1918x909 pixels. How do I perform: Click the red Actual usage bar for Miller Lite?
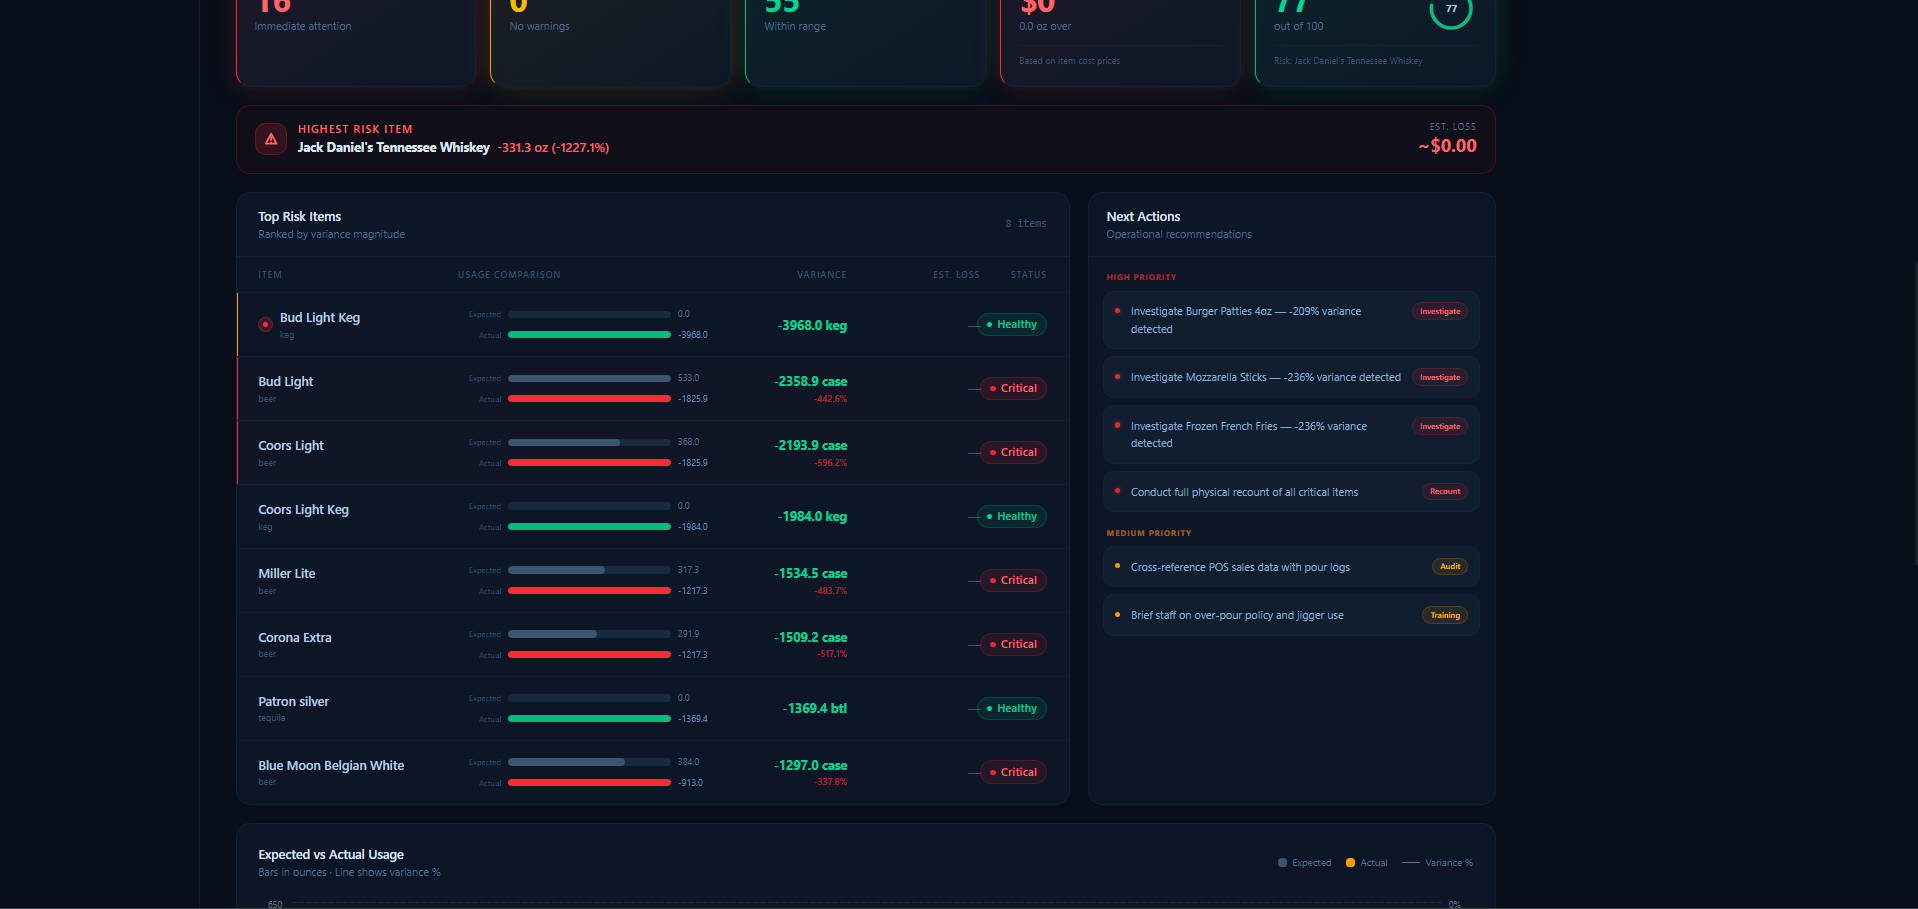pyautogui.click(x=589, y=591)
